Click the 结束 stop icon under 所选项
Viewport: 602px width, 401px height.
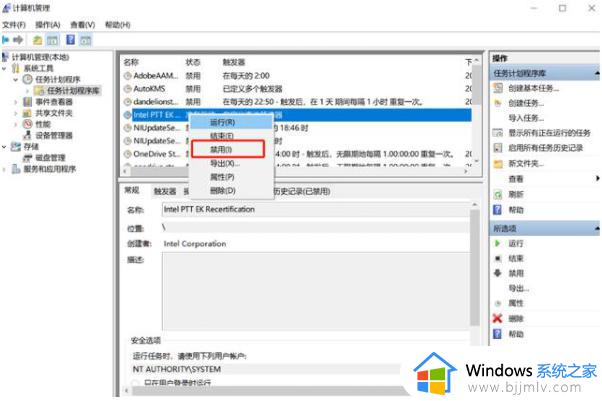point(498,258)
